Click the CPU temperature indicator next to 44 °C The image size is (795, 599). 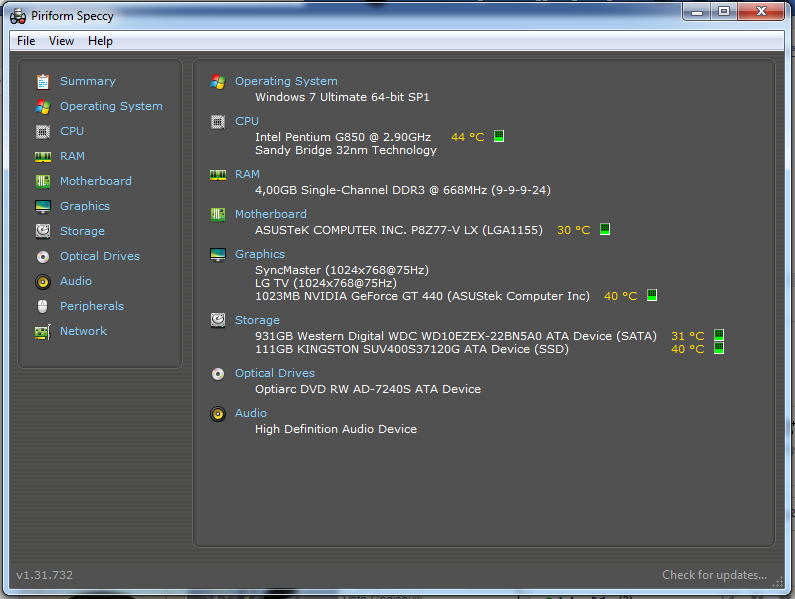(499, 136)
